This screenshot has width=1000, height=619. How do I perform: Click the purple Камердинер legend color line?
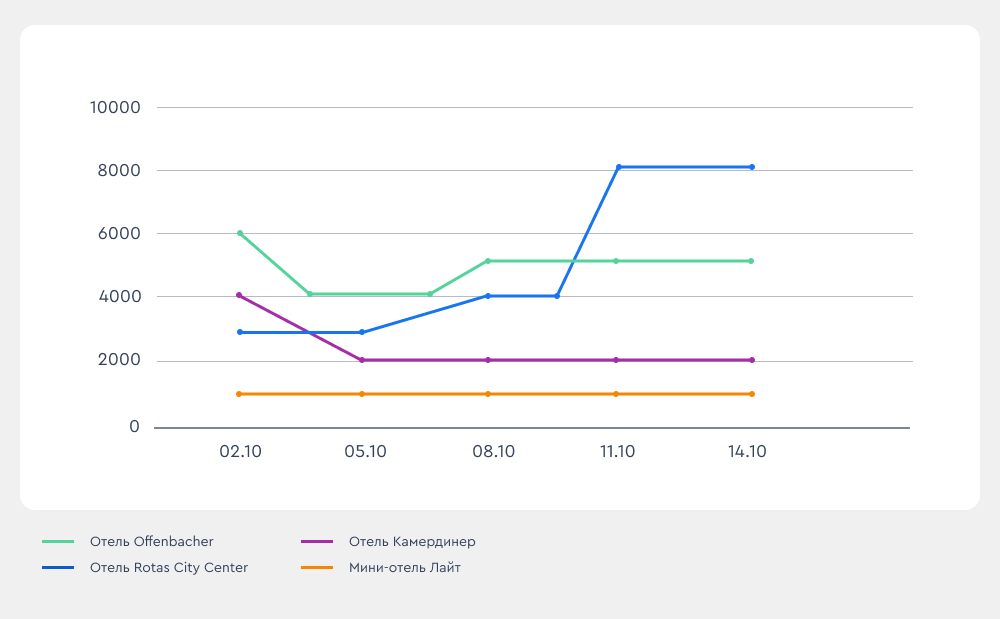coord(317,542)
